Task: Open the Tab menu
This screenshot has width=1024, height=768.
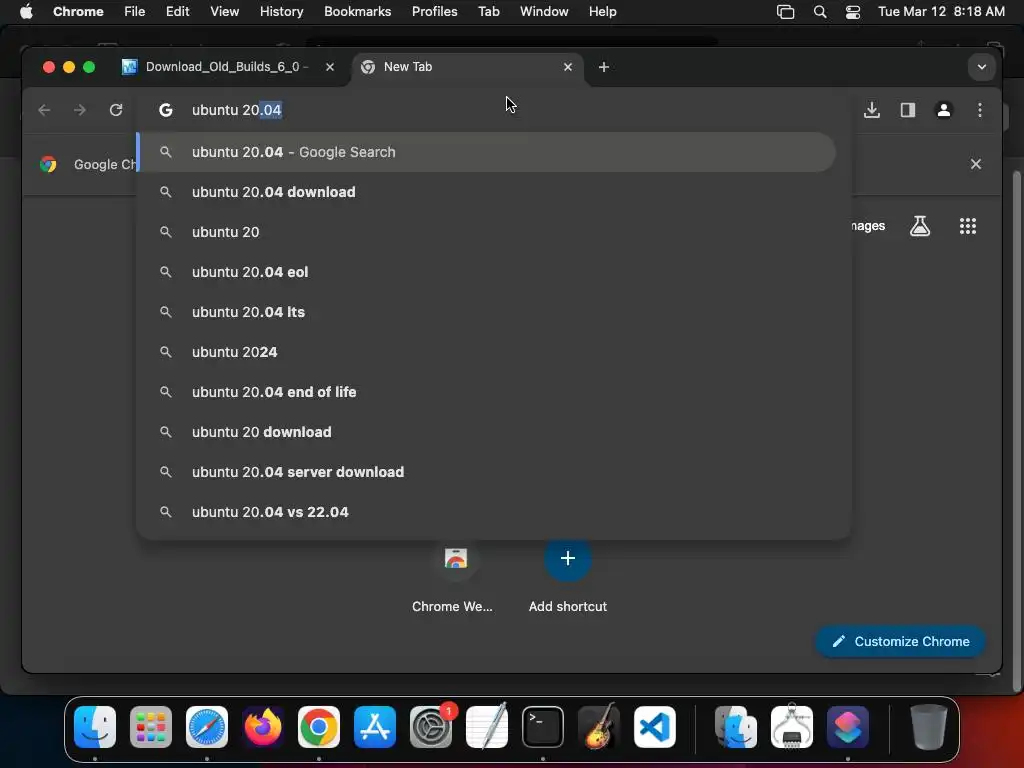Action: 488,11
